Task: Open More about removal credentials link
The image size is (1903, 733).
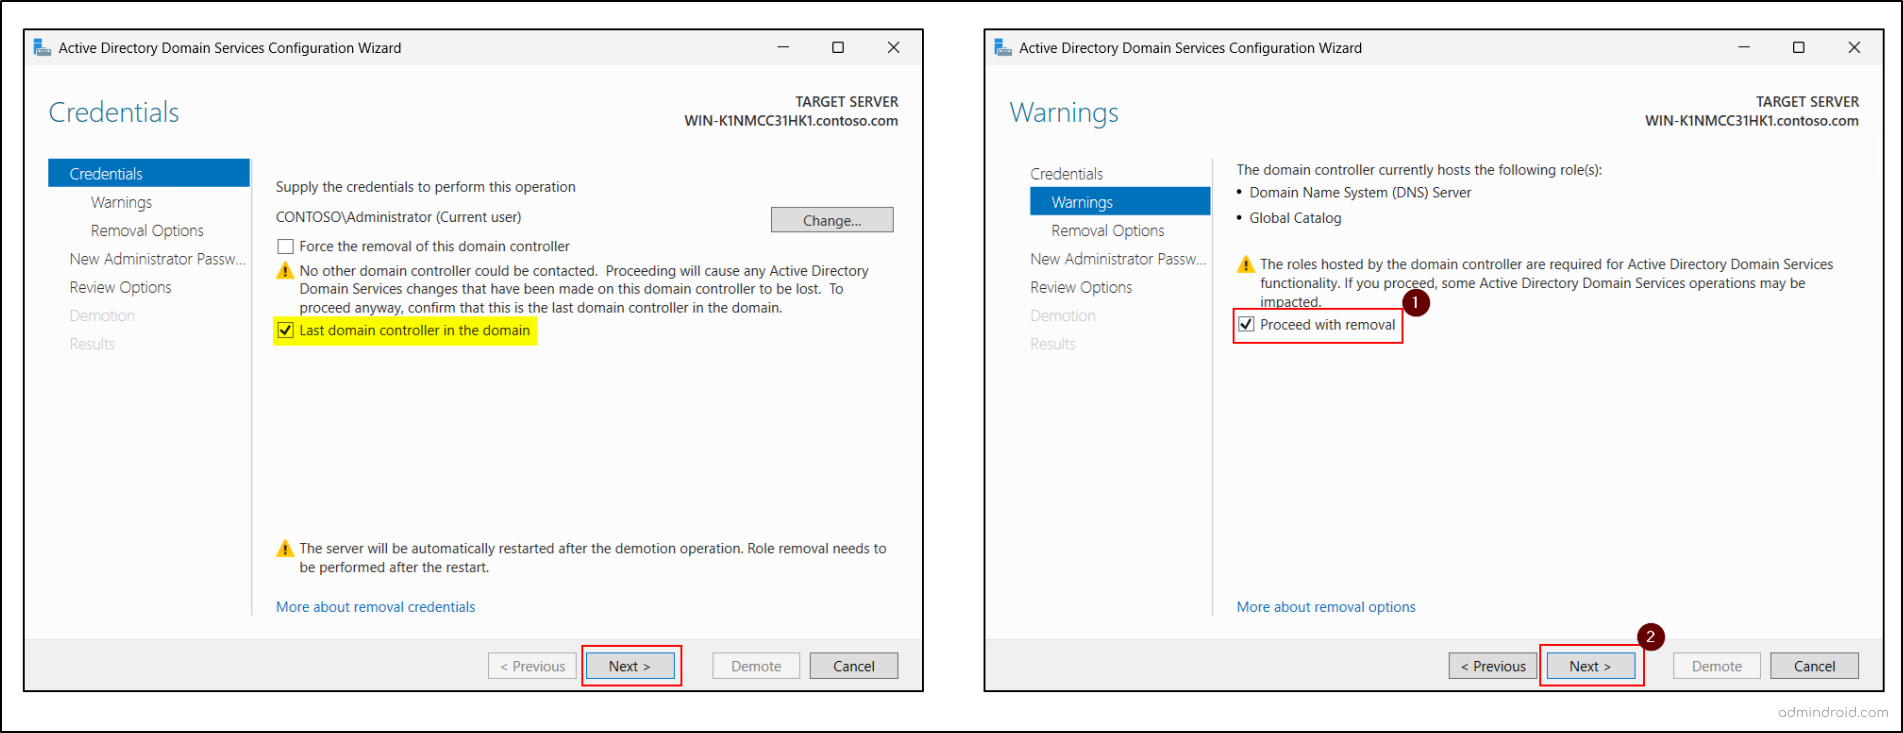Action: pos(376,607)
